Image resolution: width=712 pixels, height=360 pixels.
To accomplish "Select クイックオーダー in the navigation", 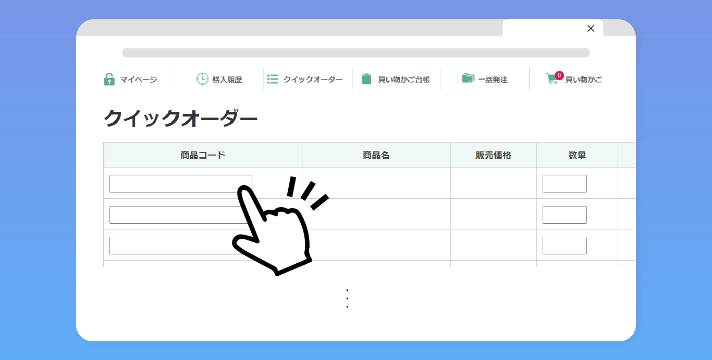I will coord(313,79).
